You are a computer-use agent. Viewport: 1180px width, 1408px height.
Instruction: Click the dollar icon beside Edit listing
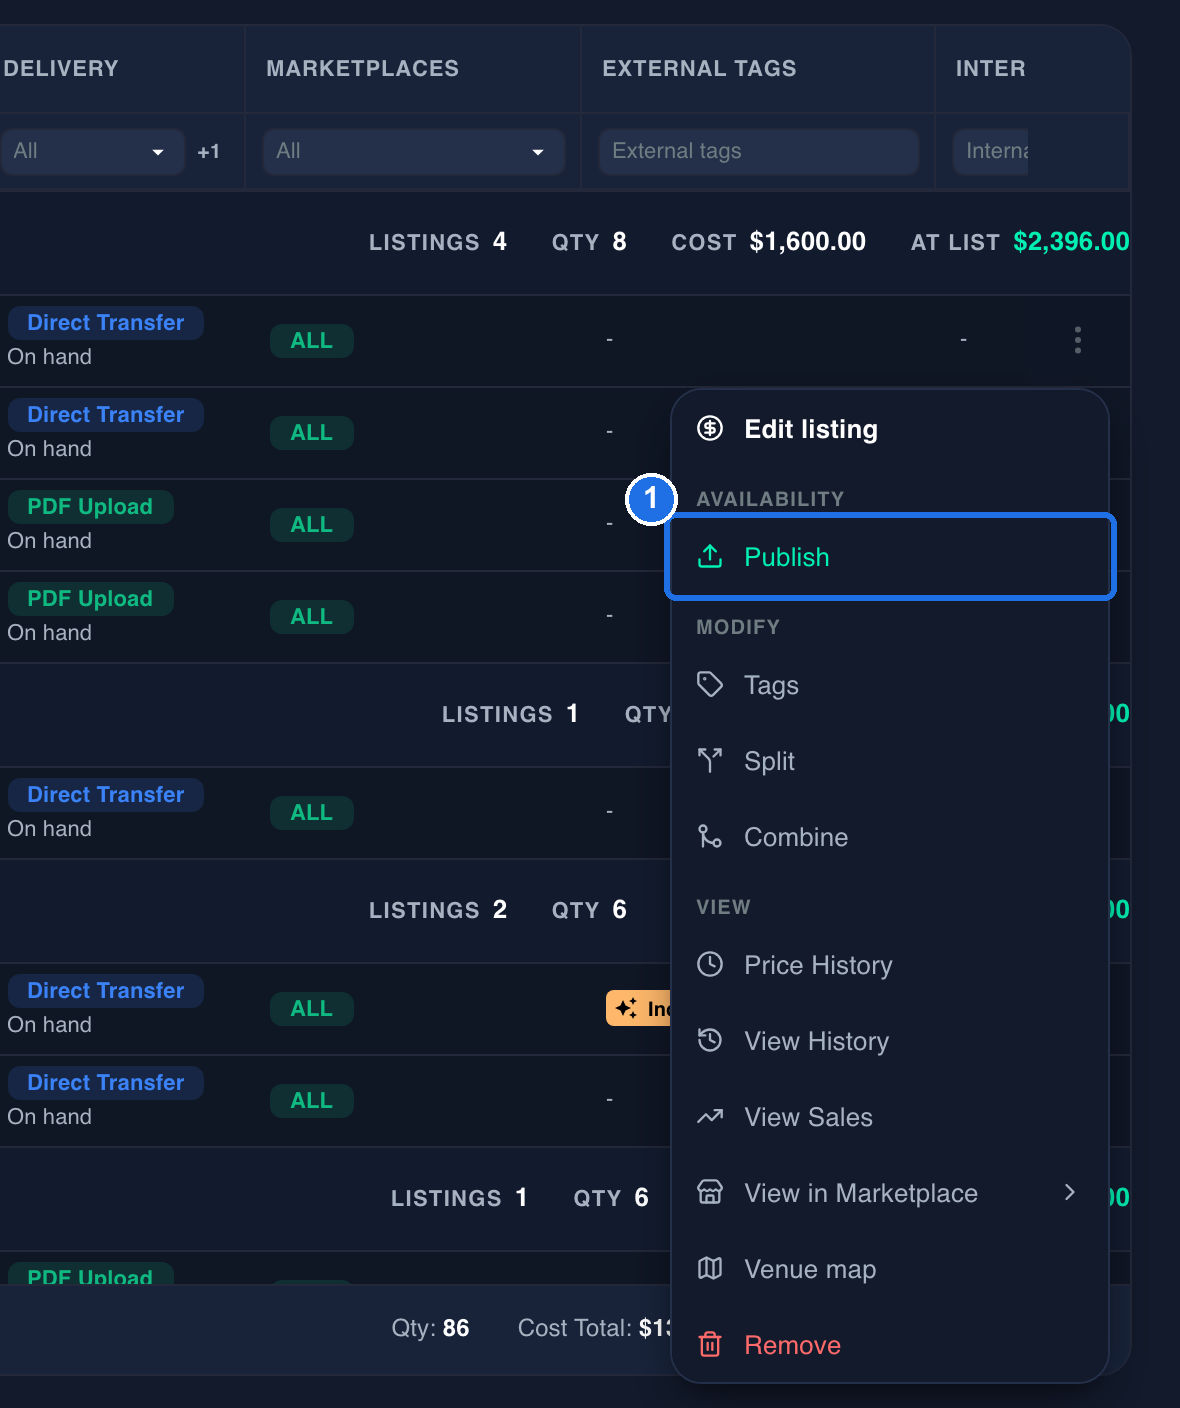click(x=710, y=429)
